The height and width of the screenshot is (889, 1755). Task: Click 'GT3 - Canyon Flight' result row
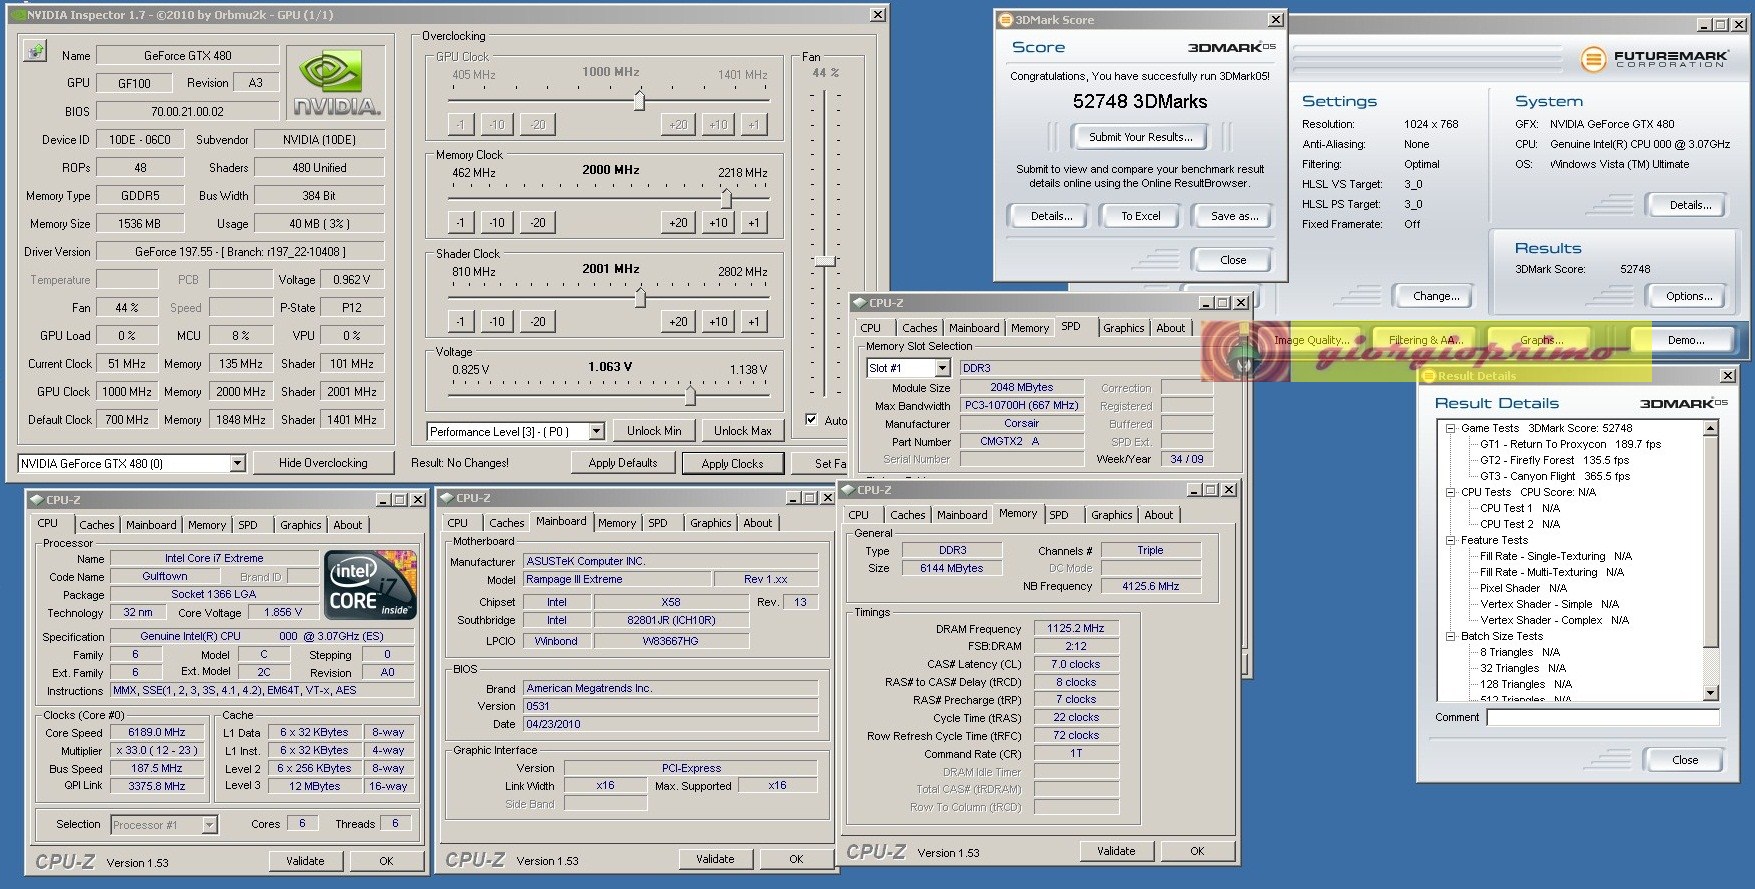(x=1555, y=476)
